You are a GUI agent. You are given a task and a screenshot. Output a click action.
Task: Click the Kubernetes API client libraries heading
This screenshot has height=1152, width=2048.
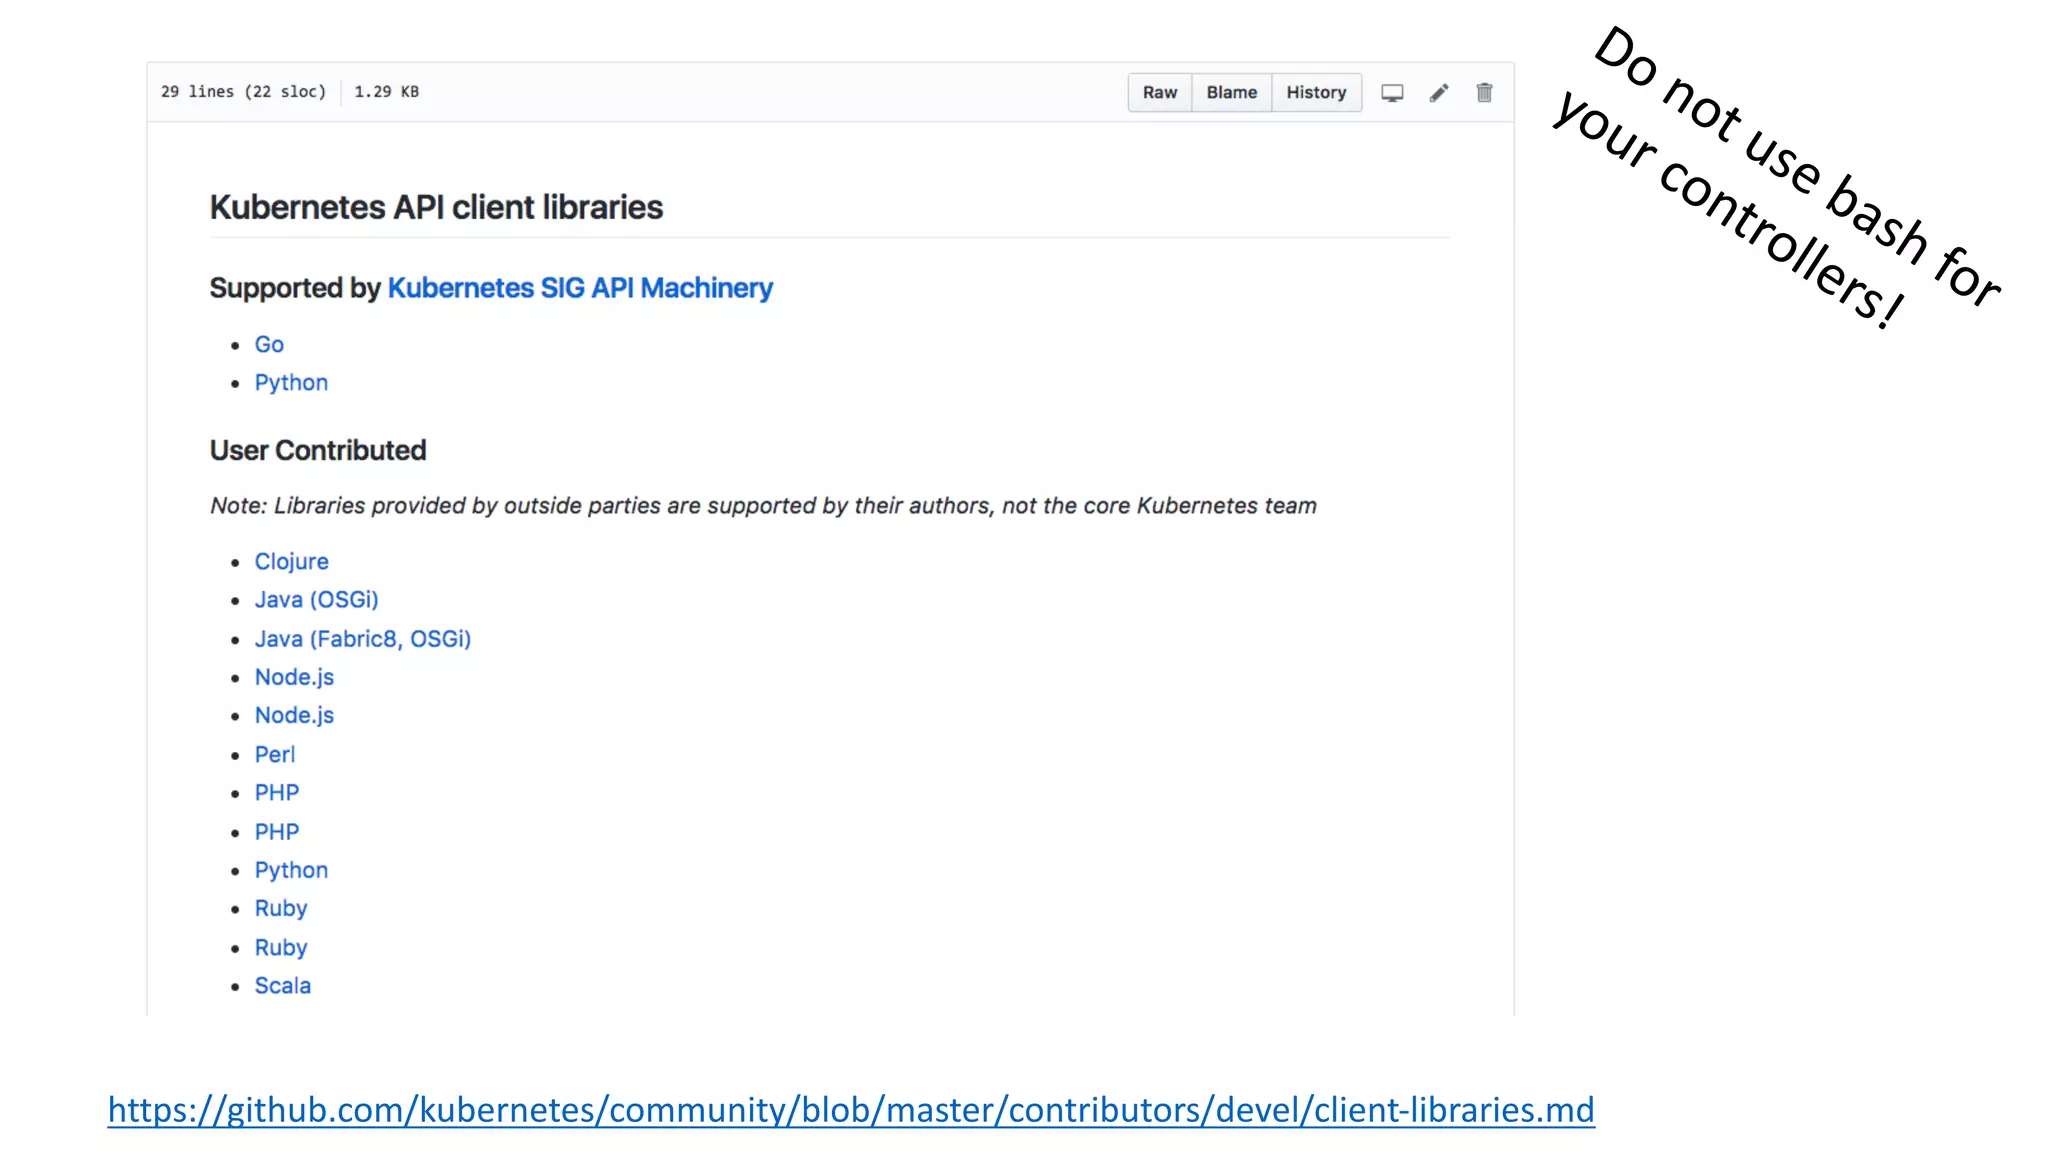click(436, 208)
